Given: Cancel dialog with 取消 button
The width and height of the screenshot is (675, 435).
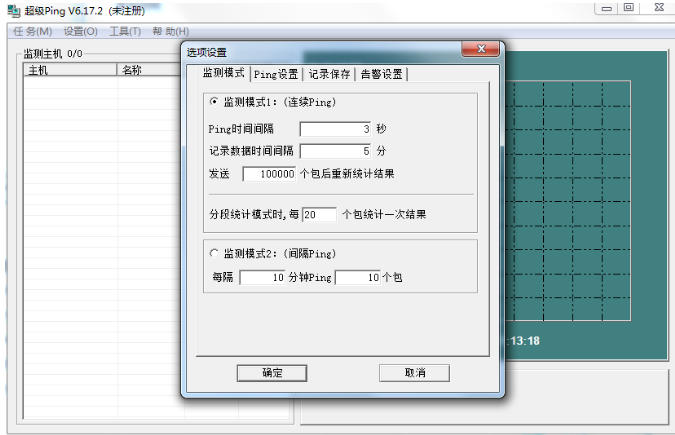Looking at the screenshot, I should tap(415, 373).
